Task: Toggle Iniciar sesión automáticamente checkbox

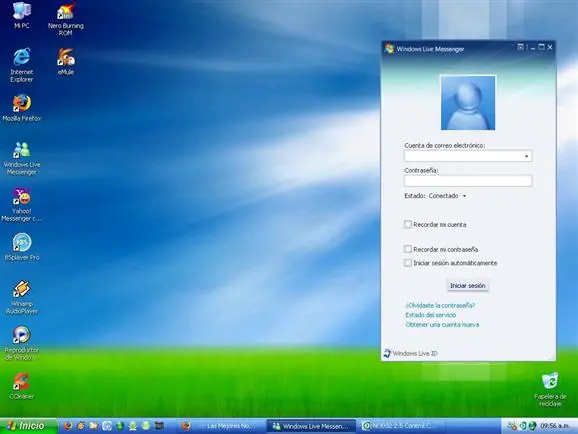Action: (x=408, y=263)
